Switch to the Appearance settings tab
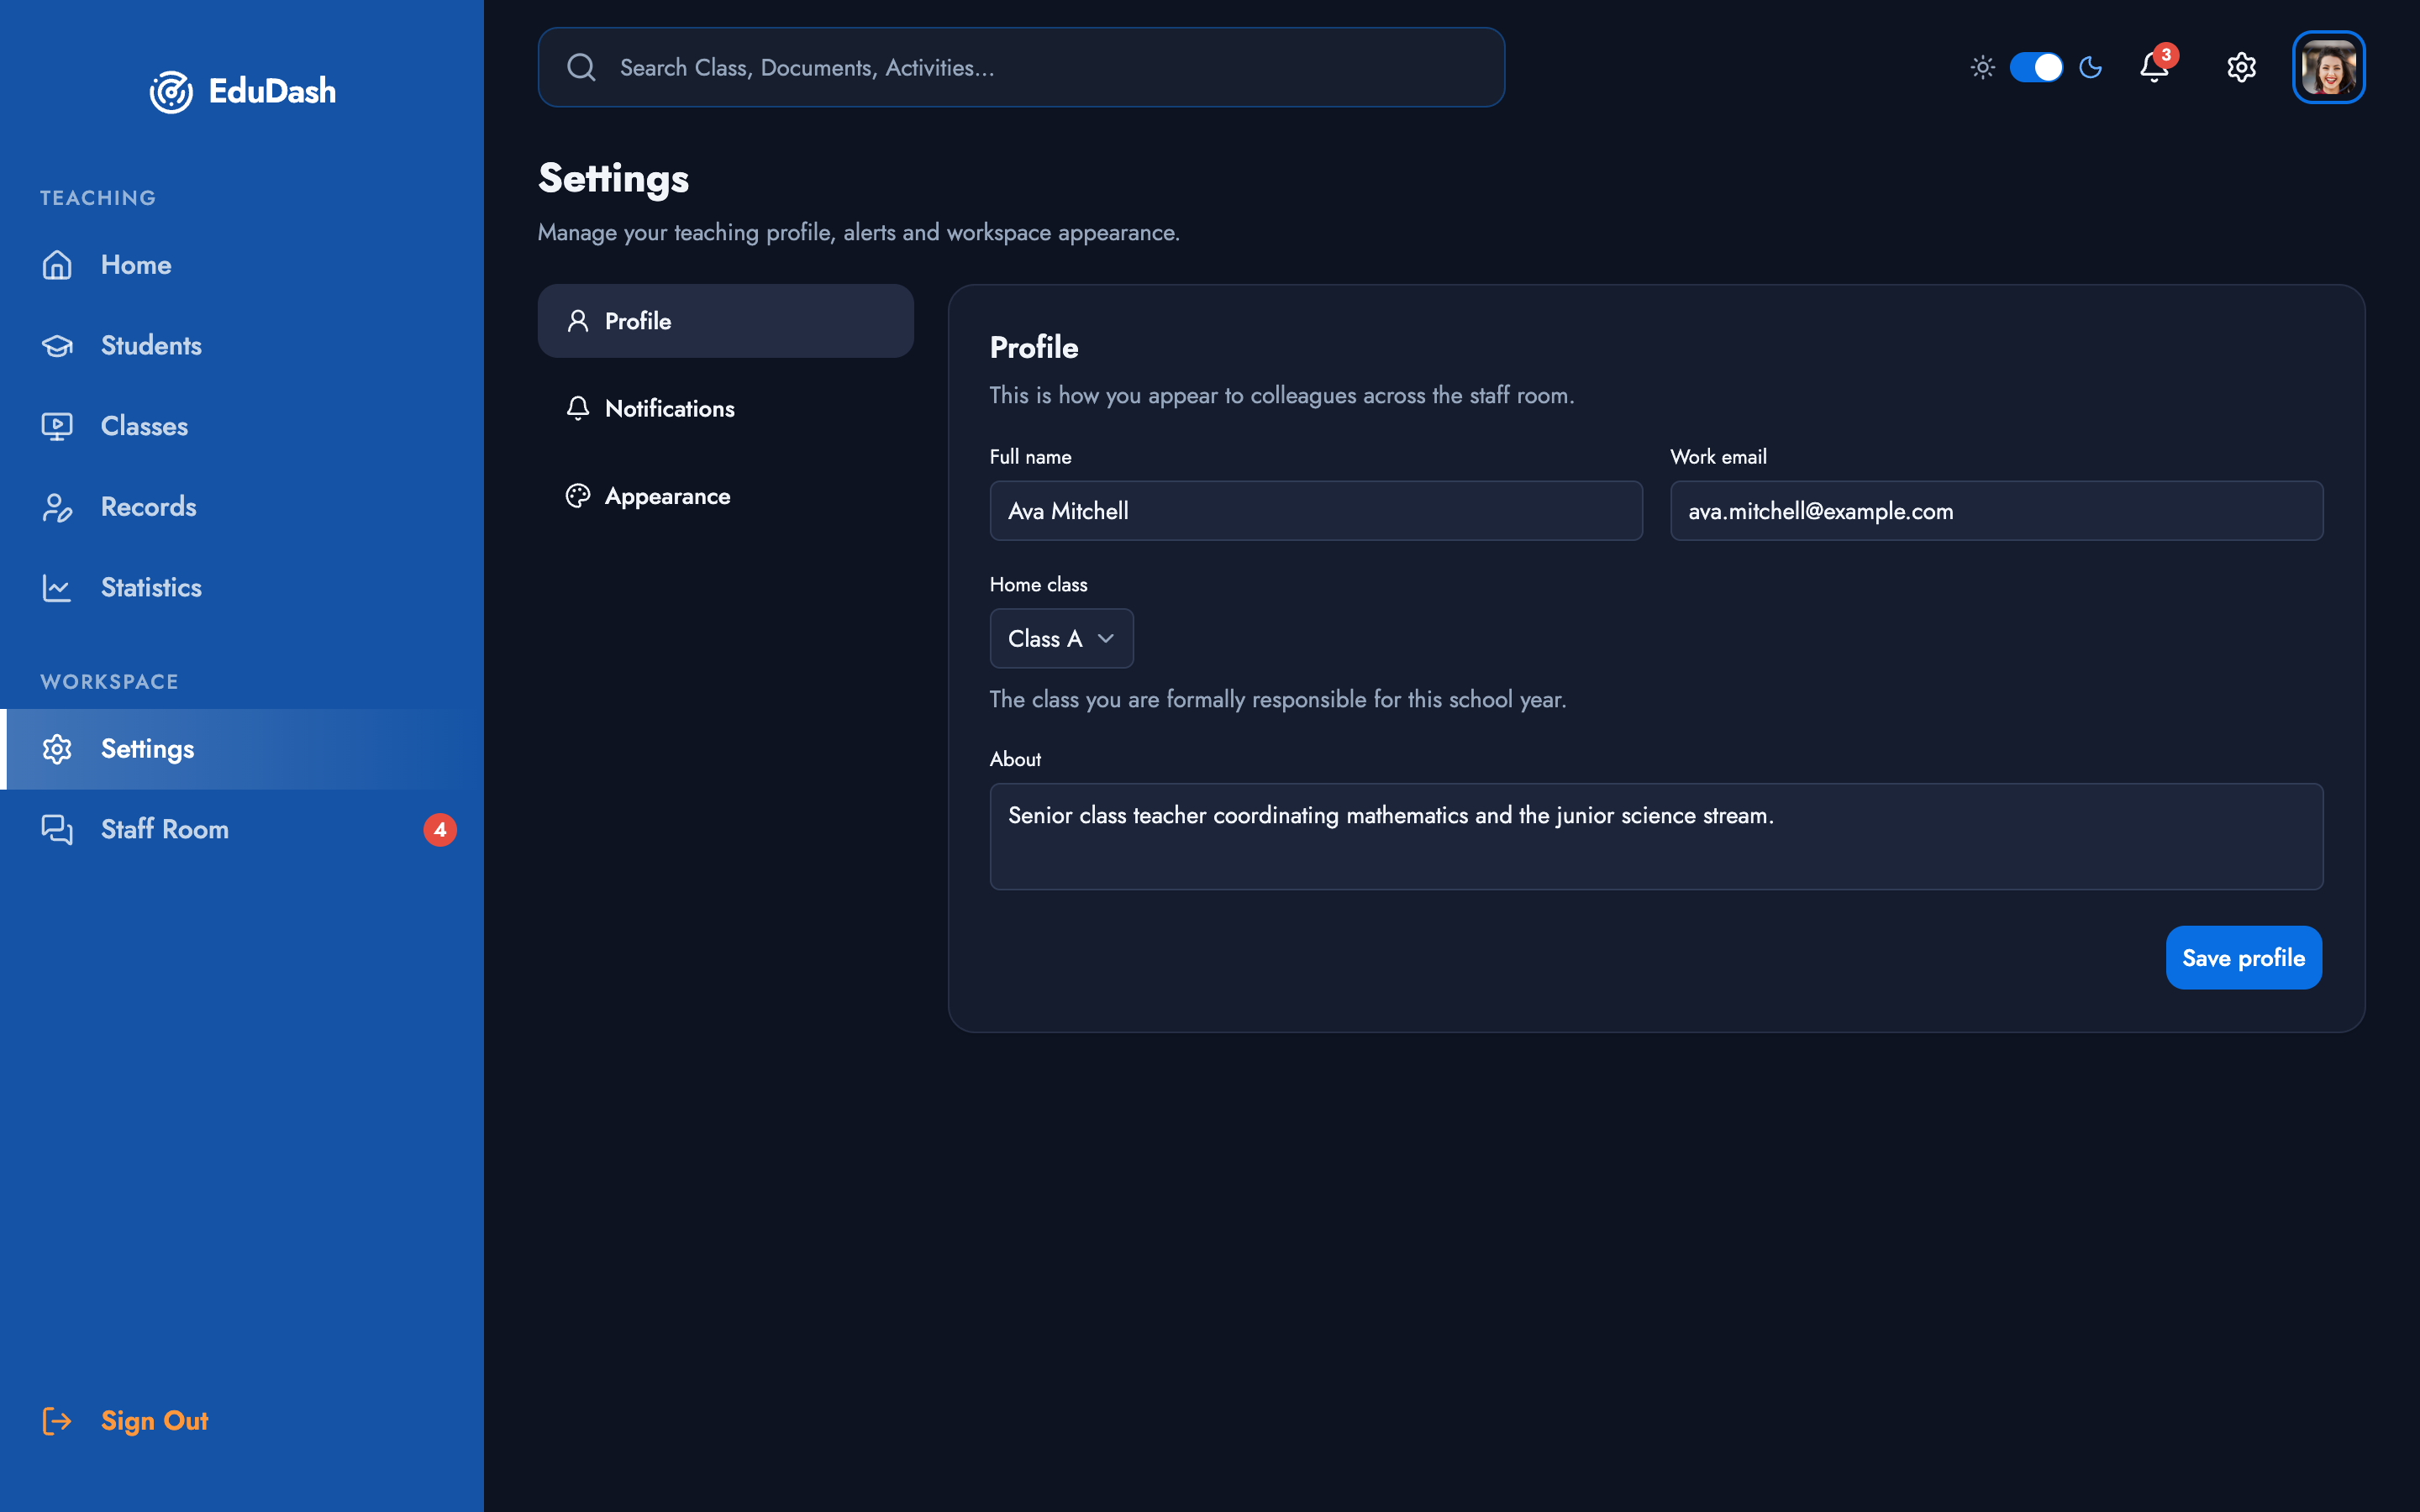This screenshot has width=2420, height=1512. pos(726,496)
